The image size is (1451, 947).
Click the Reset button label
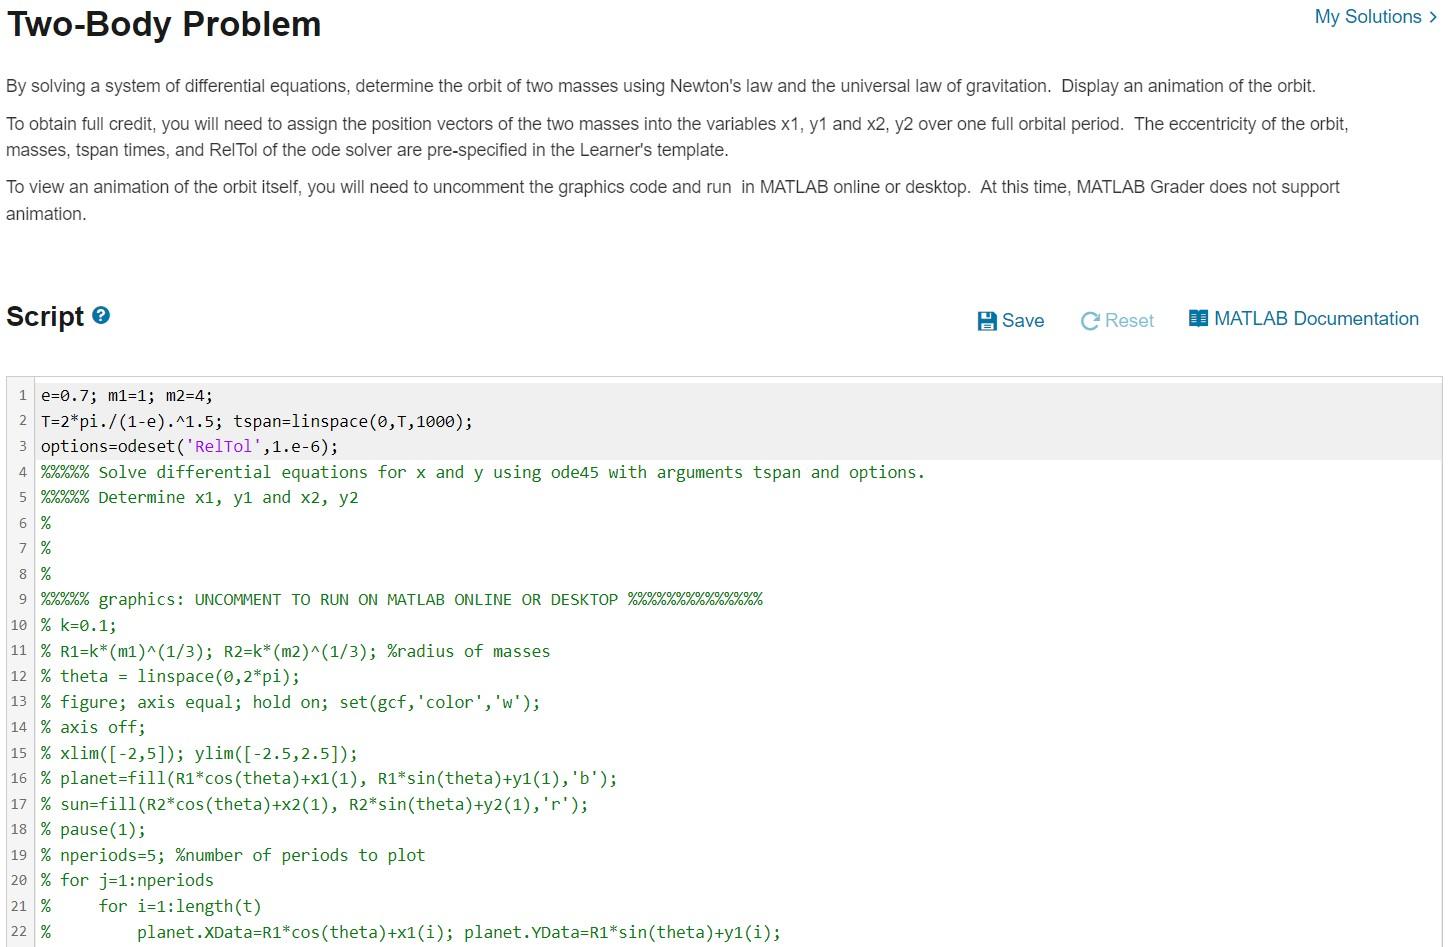coord(1129,321)
